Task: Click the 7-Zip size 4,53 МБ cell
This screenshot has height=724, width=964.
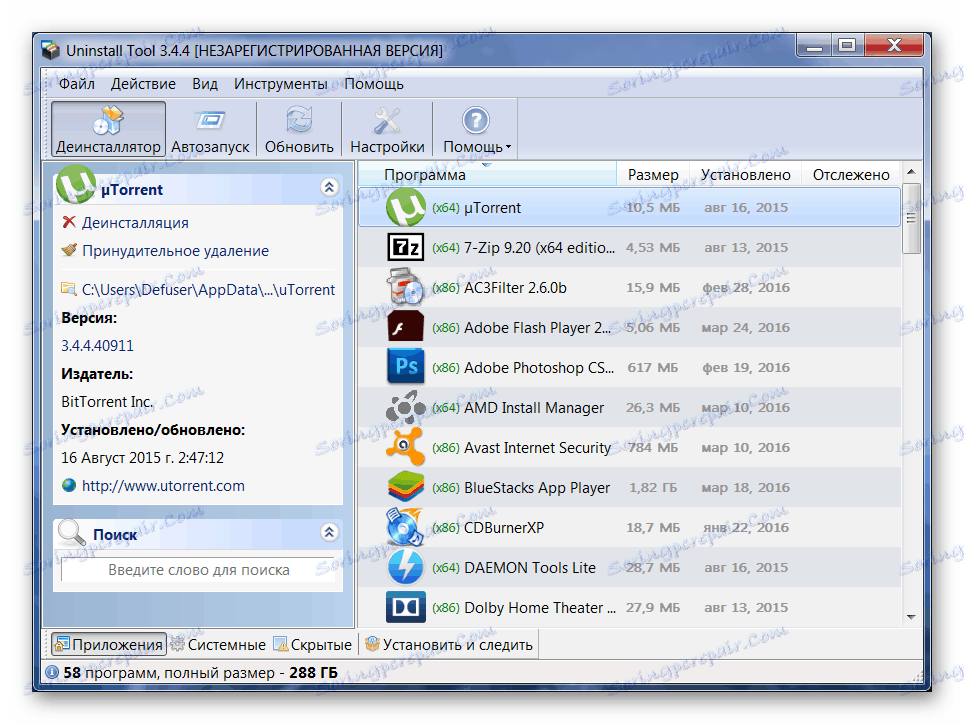Action: coord(653,248)
